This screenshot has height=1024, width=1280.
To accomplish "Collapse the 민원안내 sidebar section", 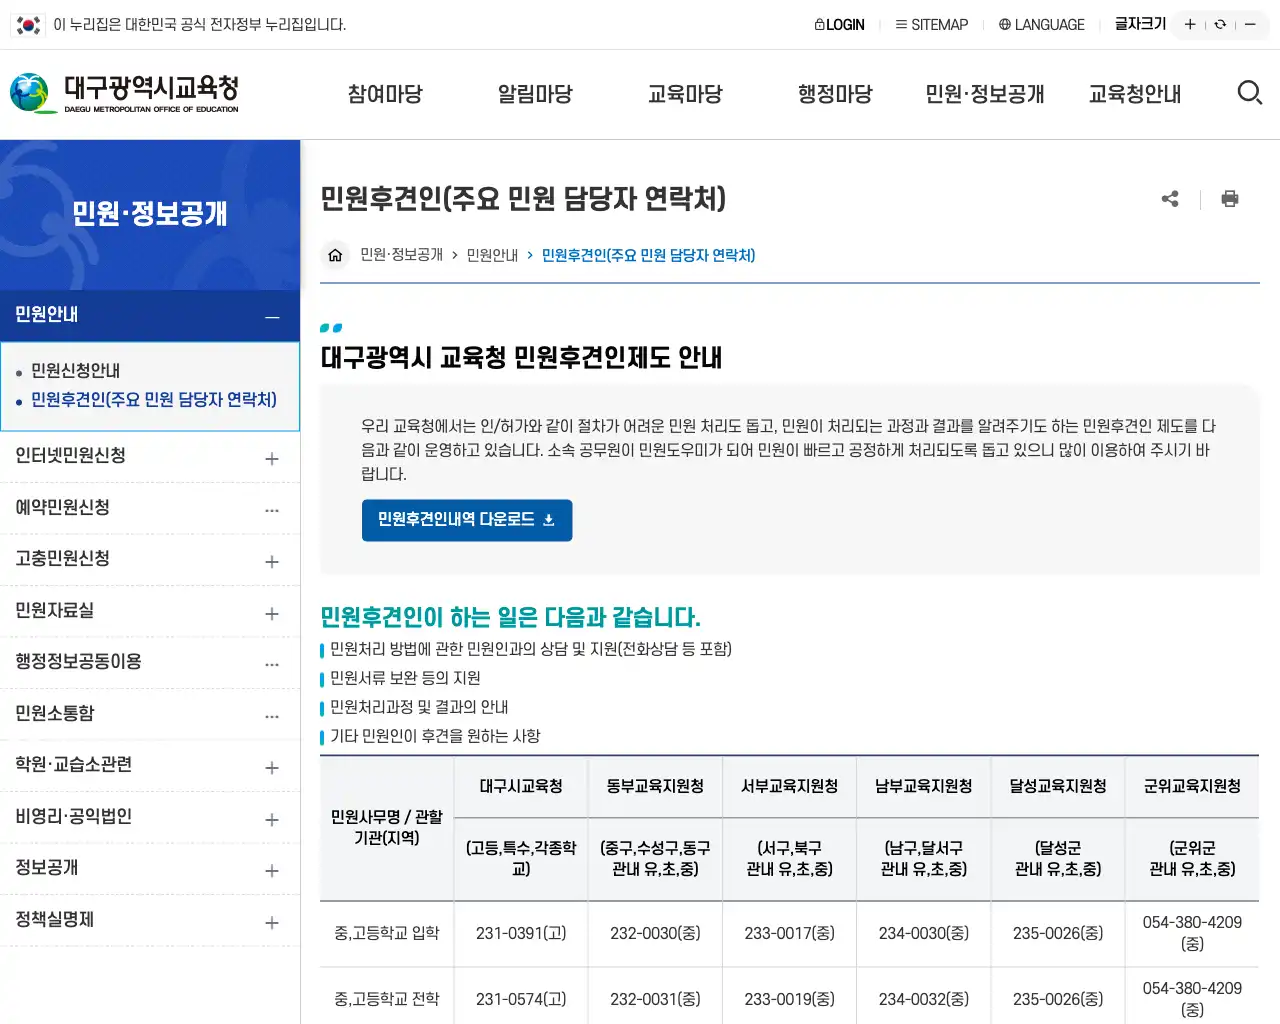I will click(x=271, y=317).
